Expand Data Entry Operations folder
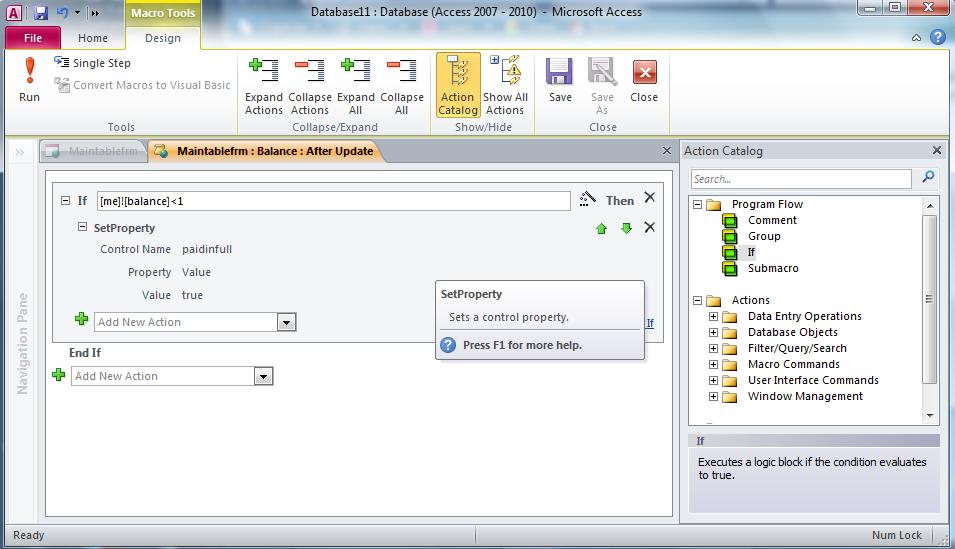955x549 pixels. point(713,316)
